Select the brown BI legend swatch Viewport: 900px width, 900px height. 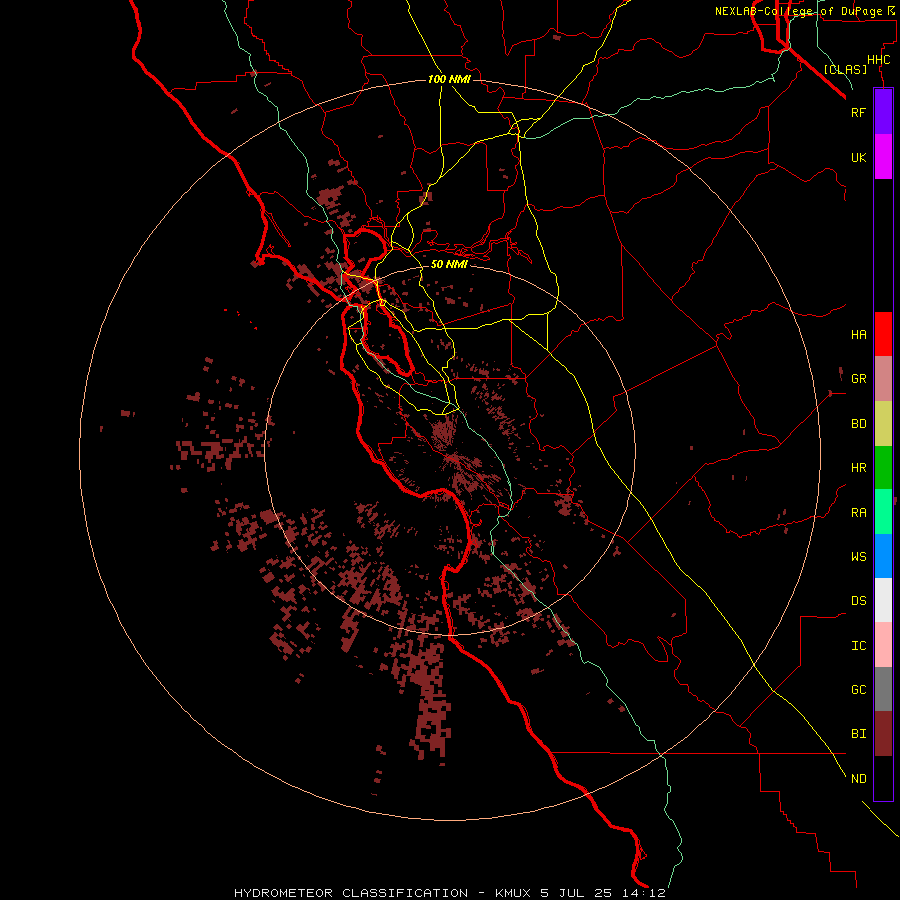(x=883, y=734)
